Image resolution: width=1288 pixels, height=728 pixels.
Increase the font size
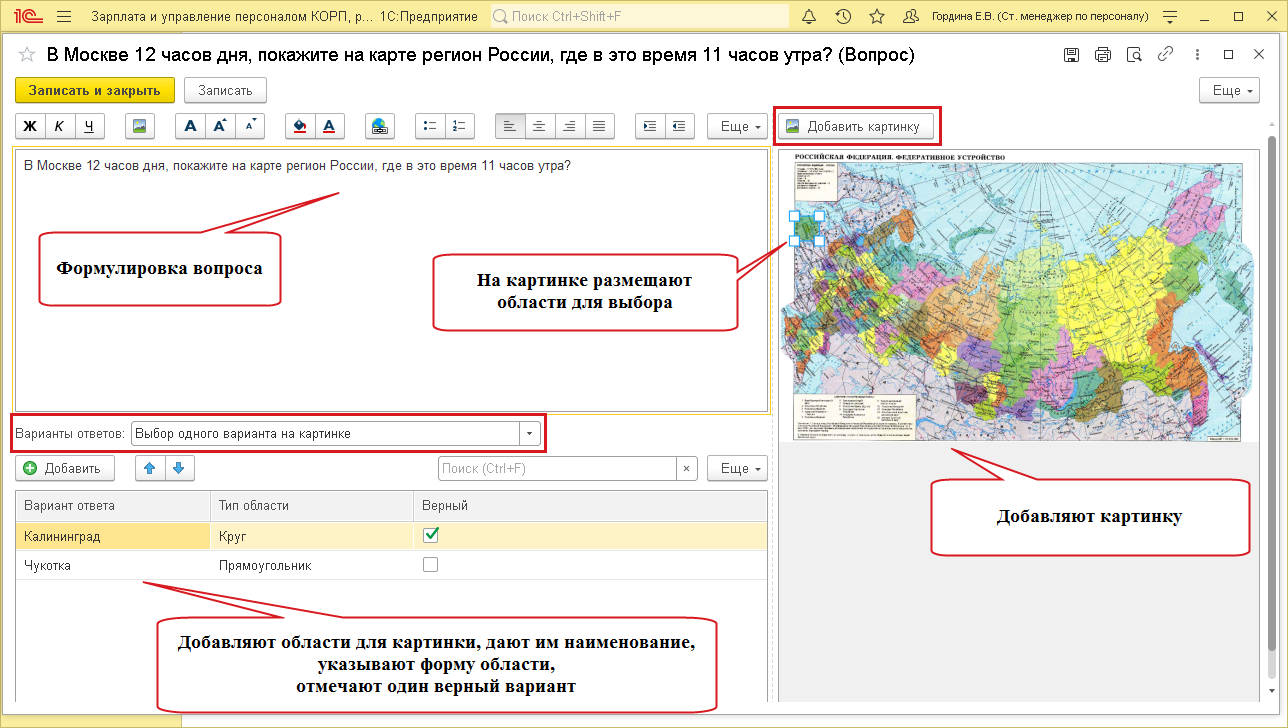220,126
